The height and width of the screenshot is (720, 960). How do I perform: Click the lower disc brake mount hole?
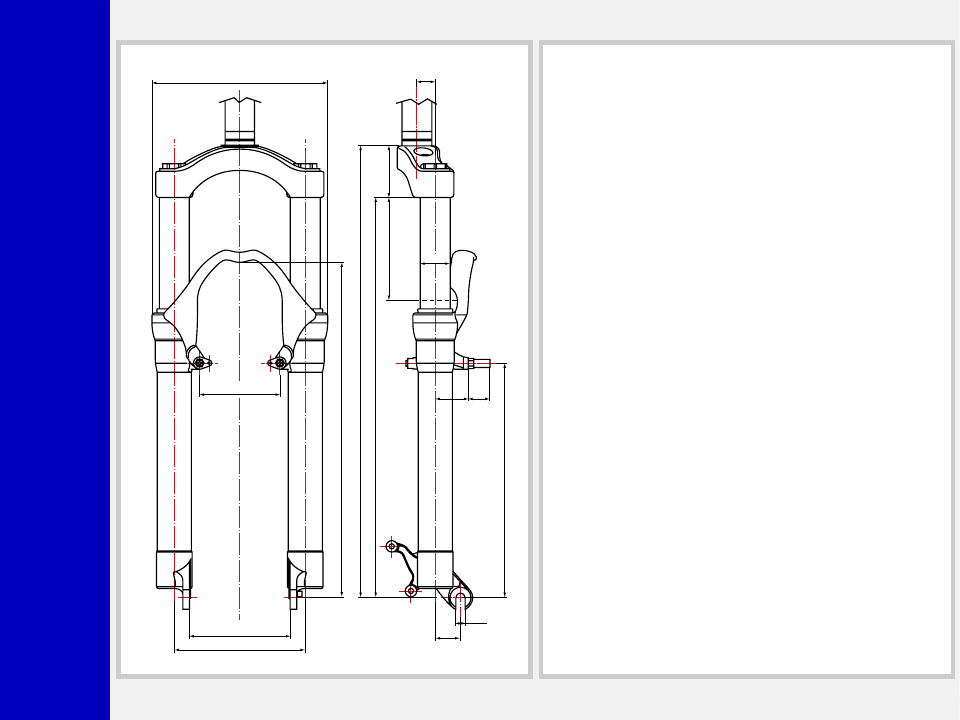coord(411,591)
